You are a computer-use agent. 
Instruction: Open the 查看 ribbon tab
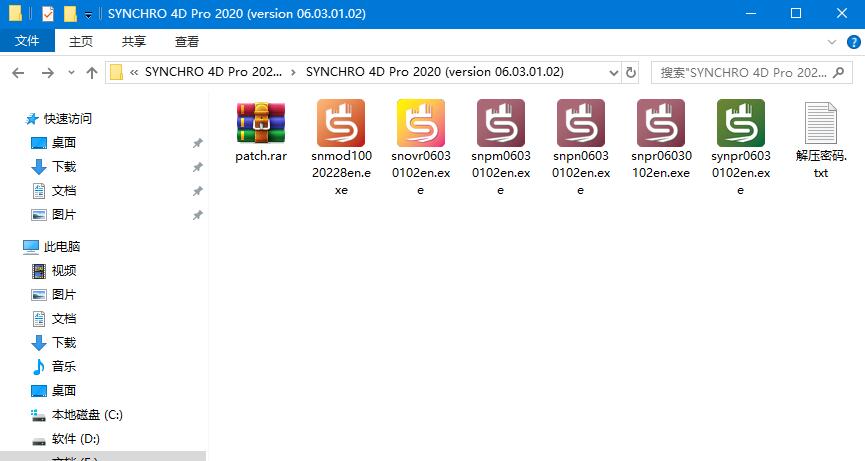coord(187,41)
